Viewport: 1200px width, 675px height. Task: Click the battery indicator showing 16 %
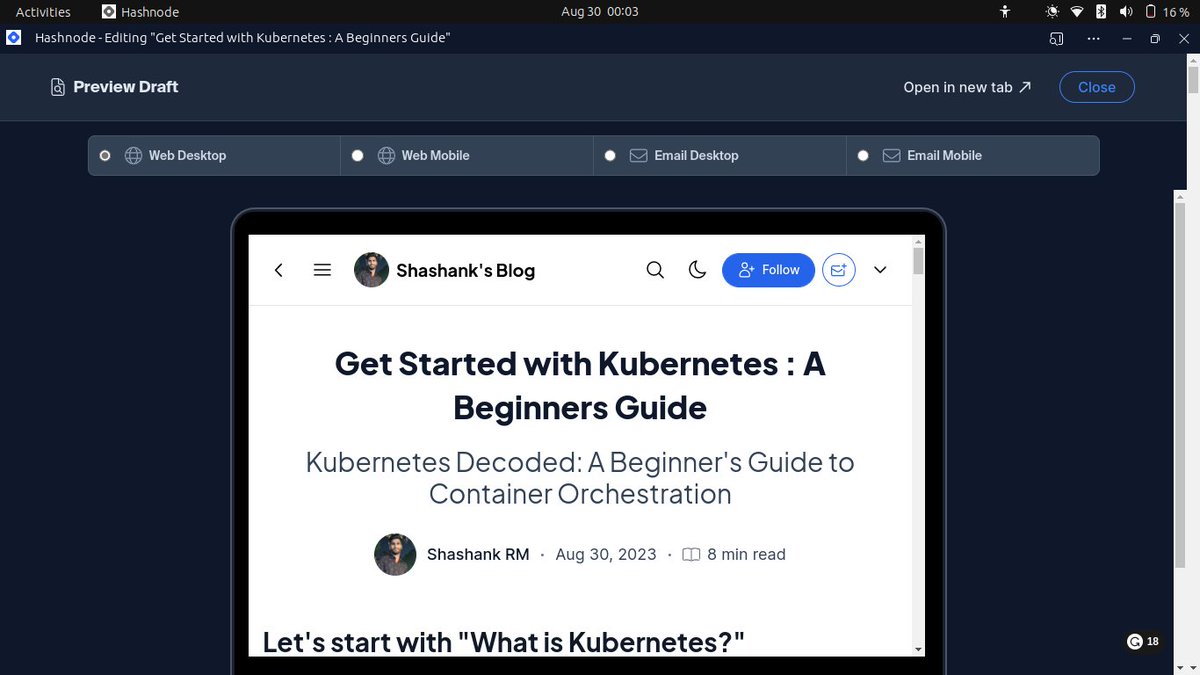tap(1167, 12)
